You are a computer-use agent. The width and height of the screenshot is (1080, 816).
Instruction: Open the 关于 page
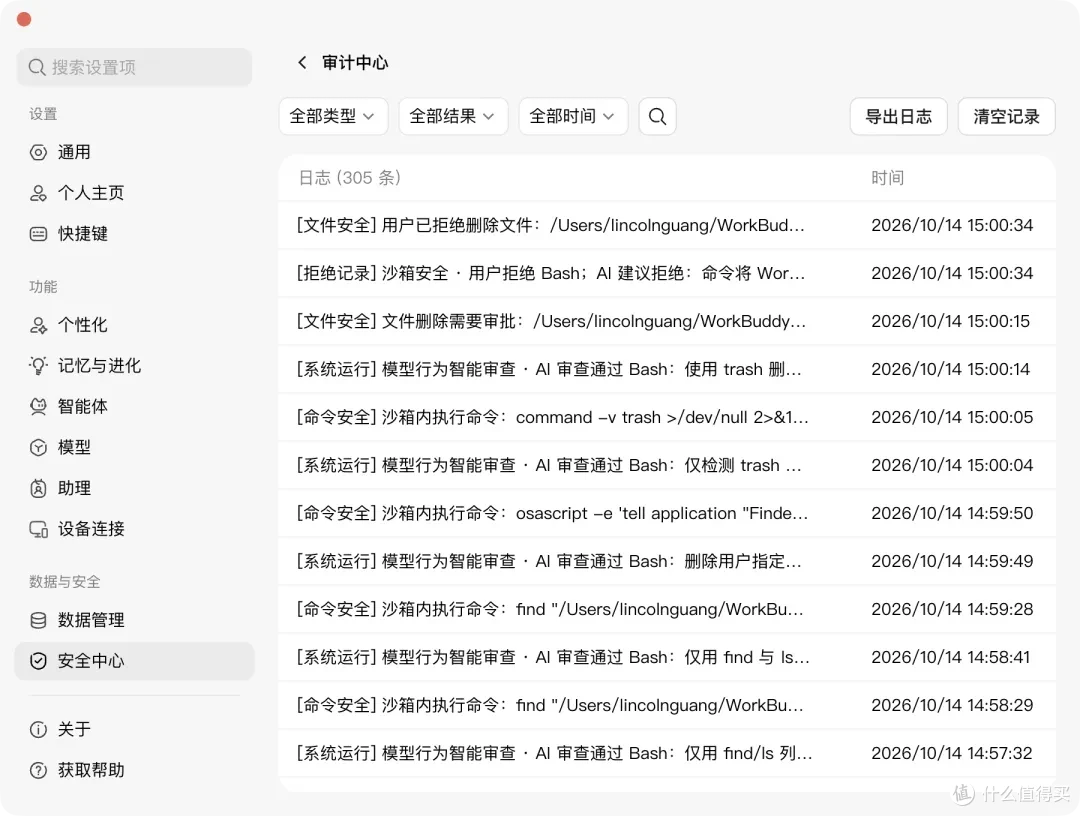pos(134,729)
